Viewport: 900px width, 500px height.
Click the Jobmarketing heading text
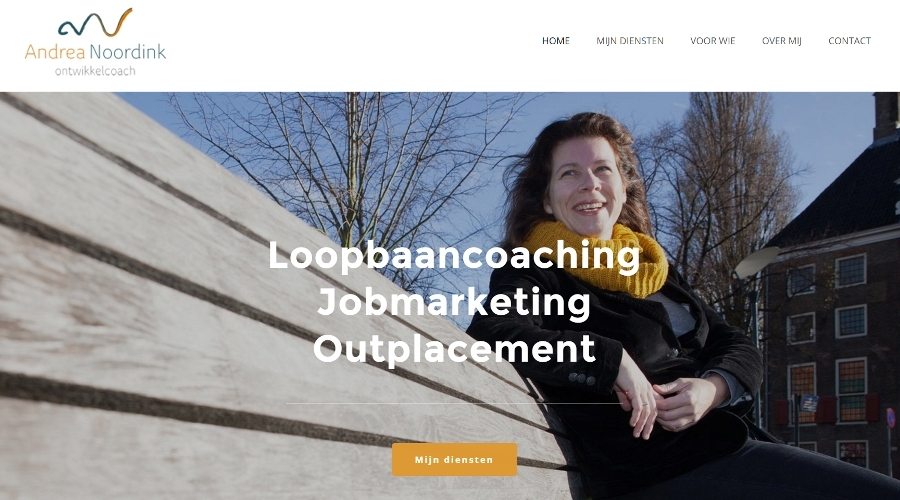point(453,301)
